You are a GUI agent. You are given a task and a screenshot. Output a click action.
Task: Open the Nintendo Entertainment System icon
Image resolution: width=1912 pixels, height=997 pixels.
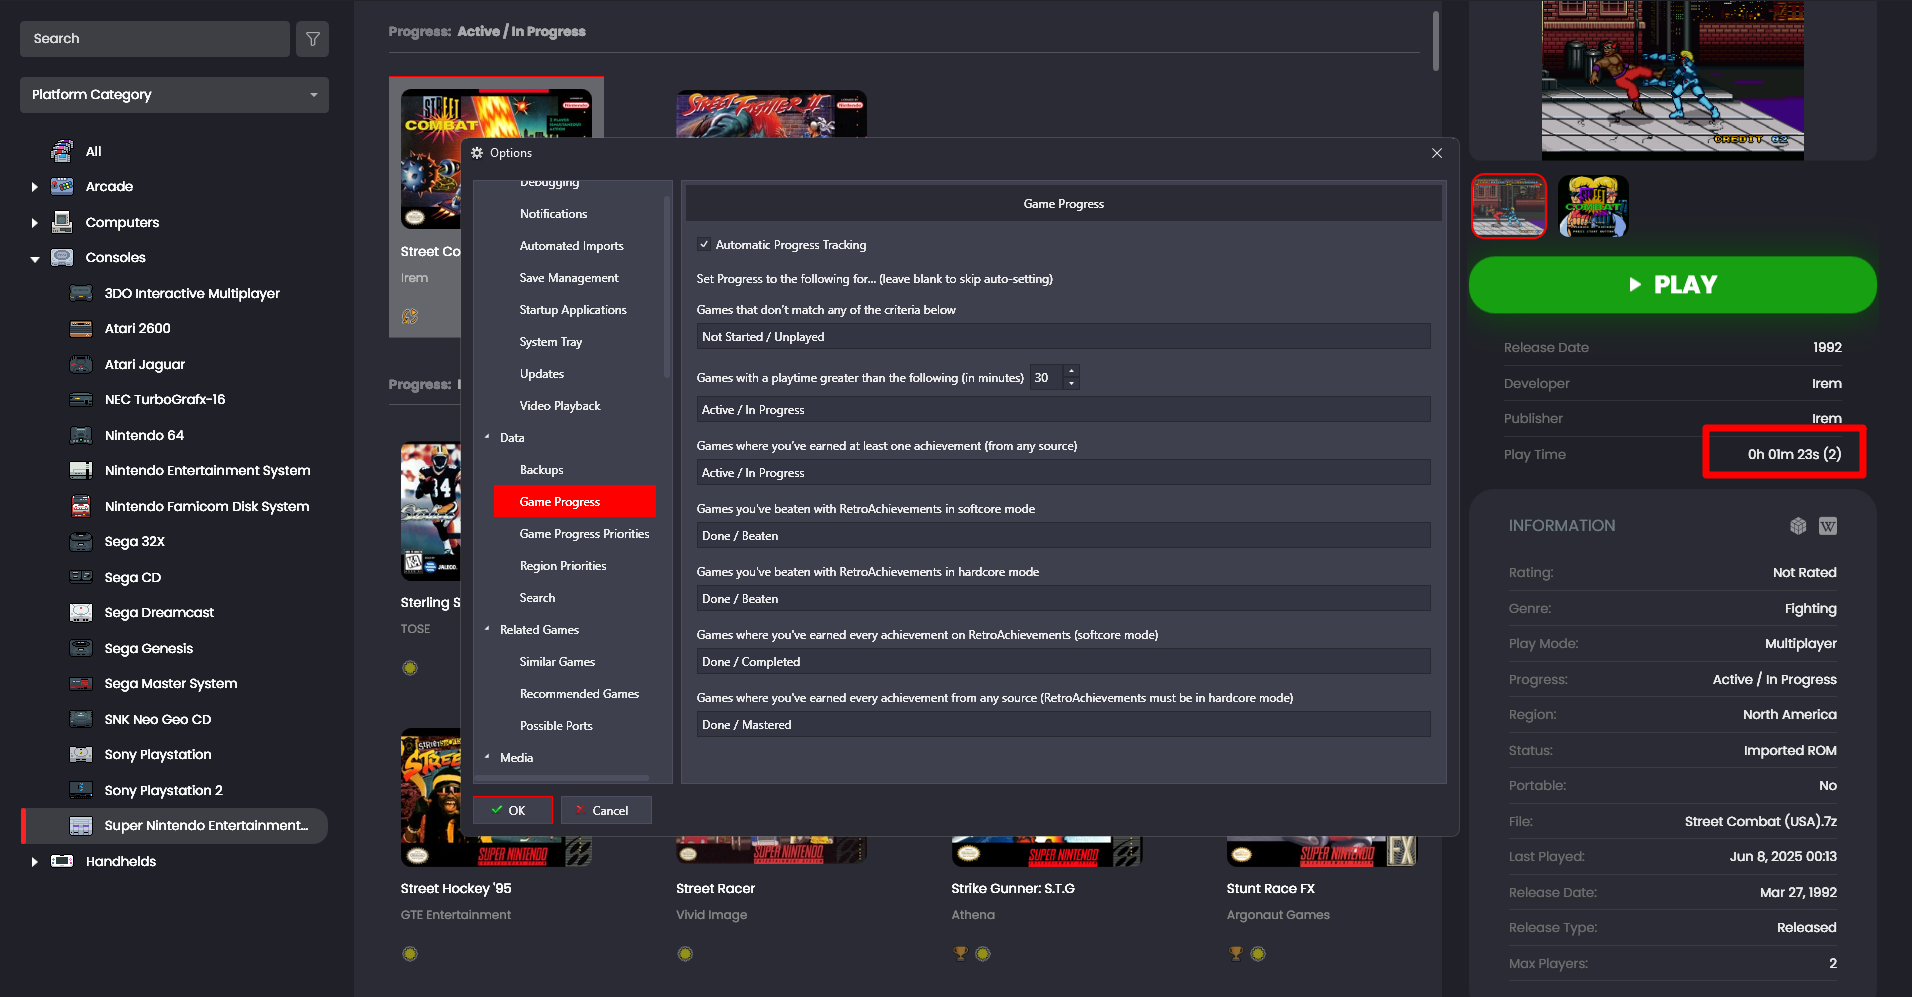pos(81,470)
